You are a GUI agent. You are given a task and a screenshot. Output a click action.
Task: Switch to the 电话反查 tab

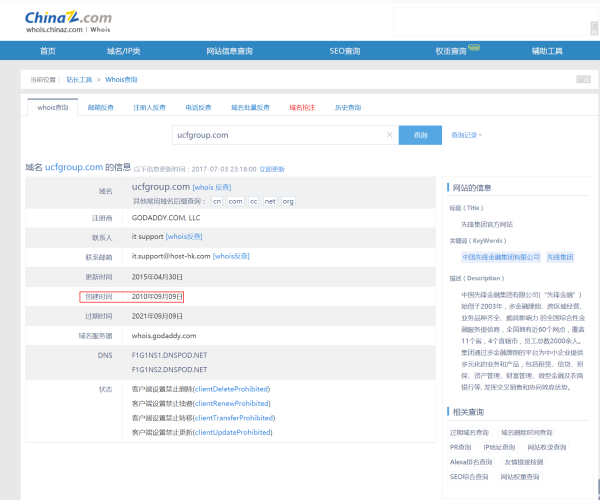(x=198, y=107)
